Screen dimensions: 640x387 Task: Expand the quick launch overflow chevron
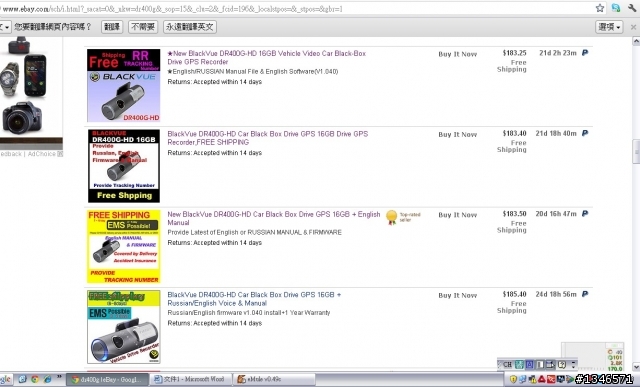click(59, 376)
